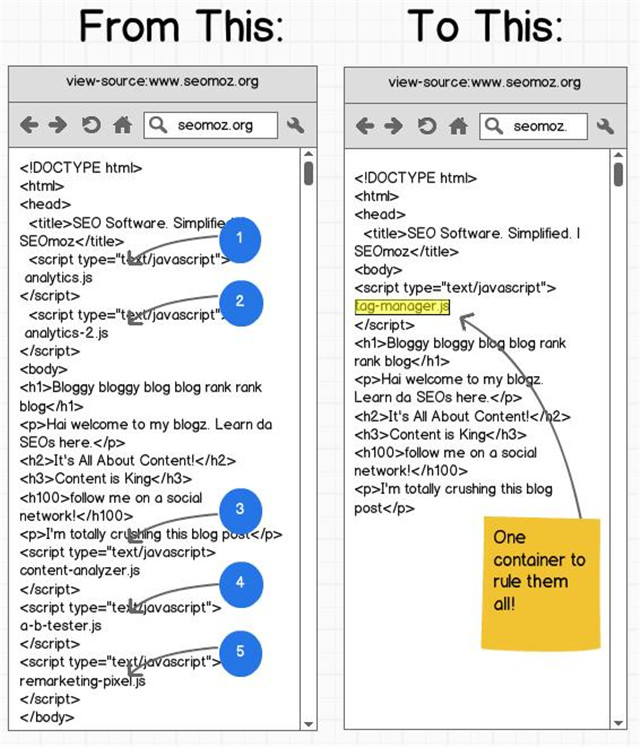Viewport: 640px width, 747px height.
Task: Click the '<body>' line in left browser
Action: pyautogui.click(x=43, y=369)
